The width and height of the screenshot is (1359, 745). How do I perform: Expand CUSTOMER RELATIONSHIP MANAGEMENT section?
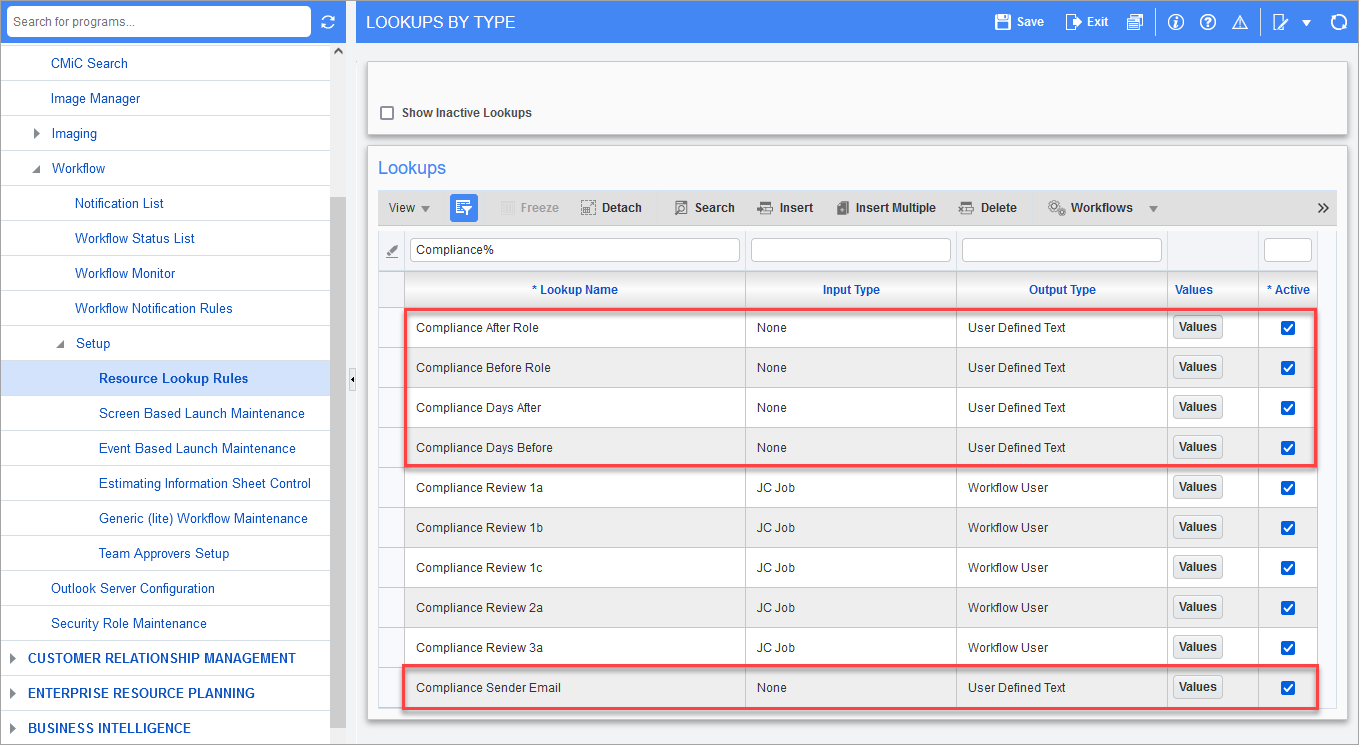click(x=14, y=658)
